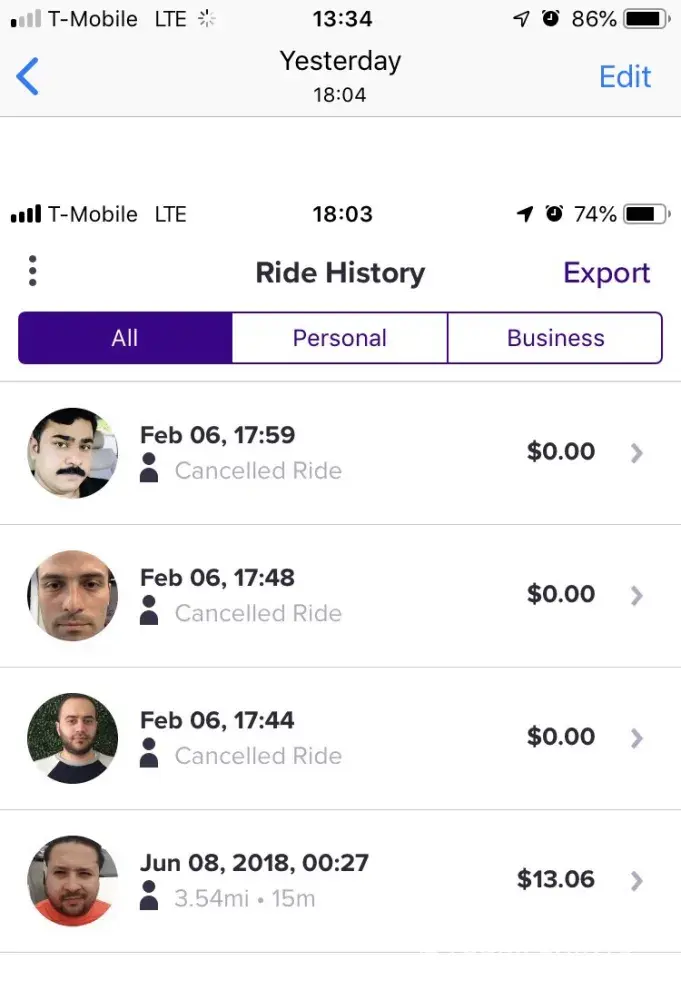Tap the passenger icon on Feb 06, 17:44 ride

pyautogui.click(x=149, y=753)
